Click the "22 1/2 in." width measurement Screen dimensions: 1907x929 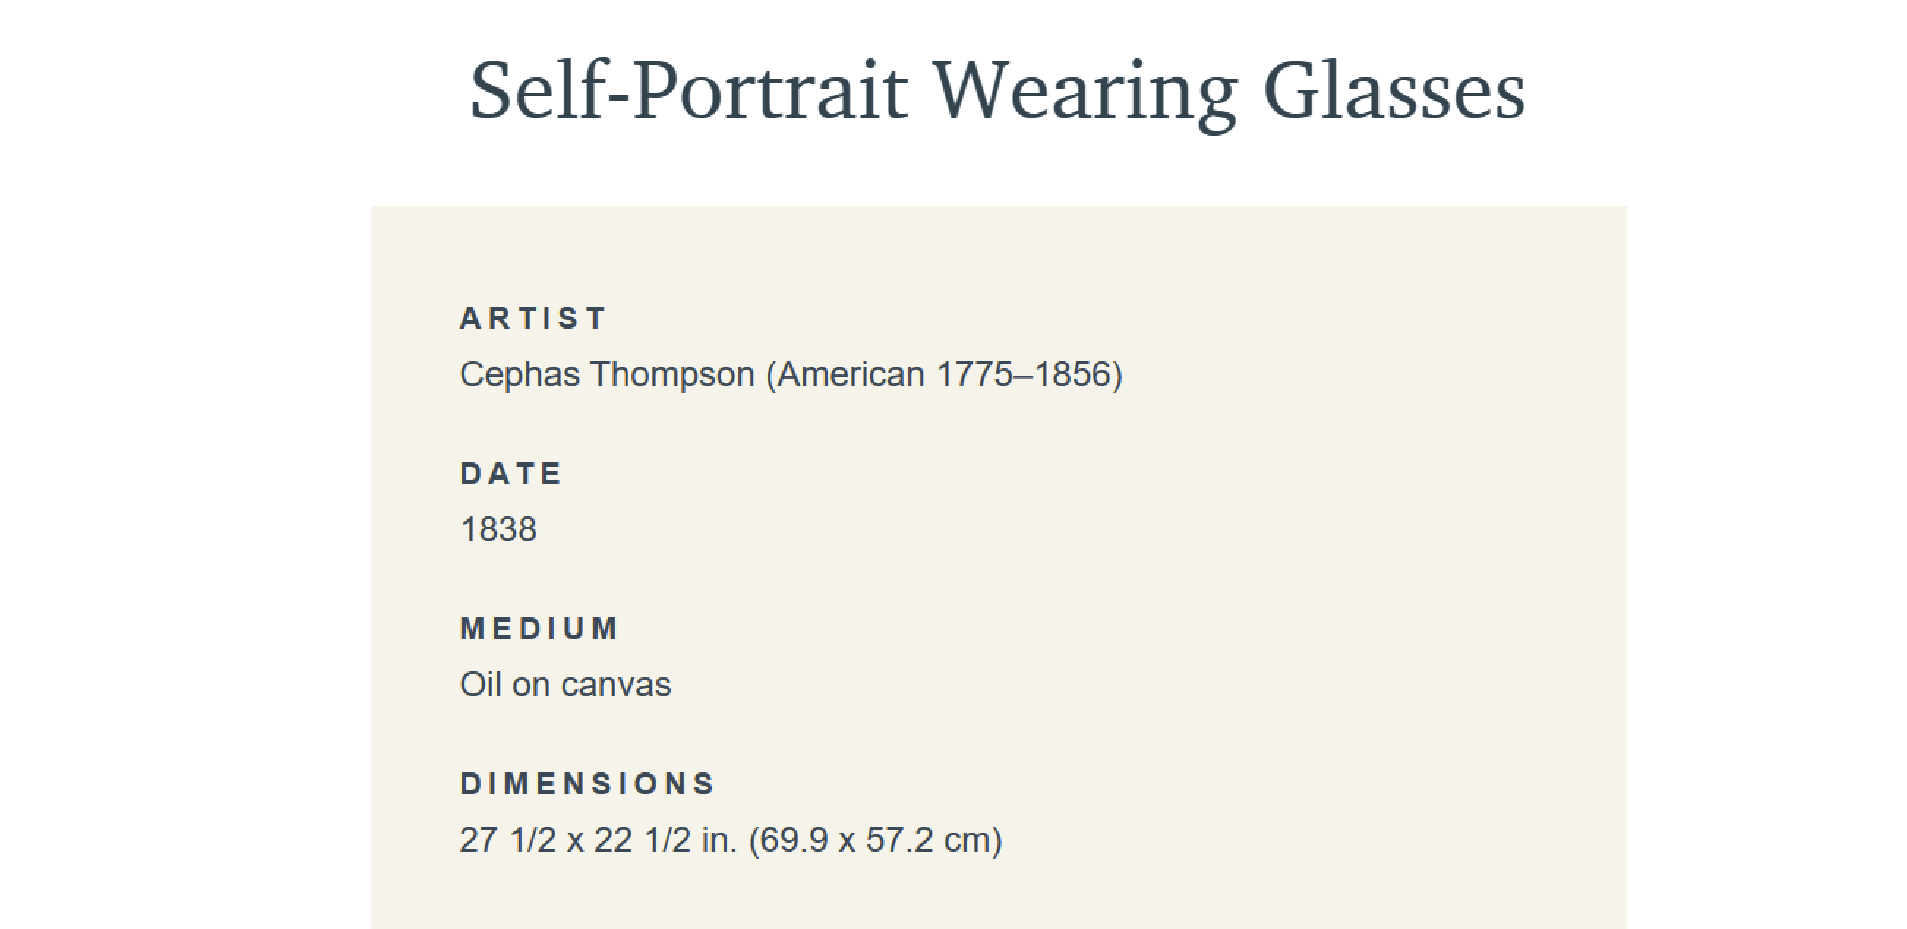[665, 839]
